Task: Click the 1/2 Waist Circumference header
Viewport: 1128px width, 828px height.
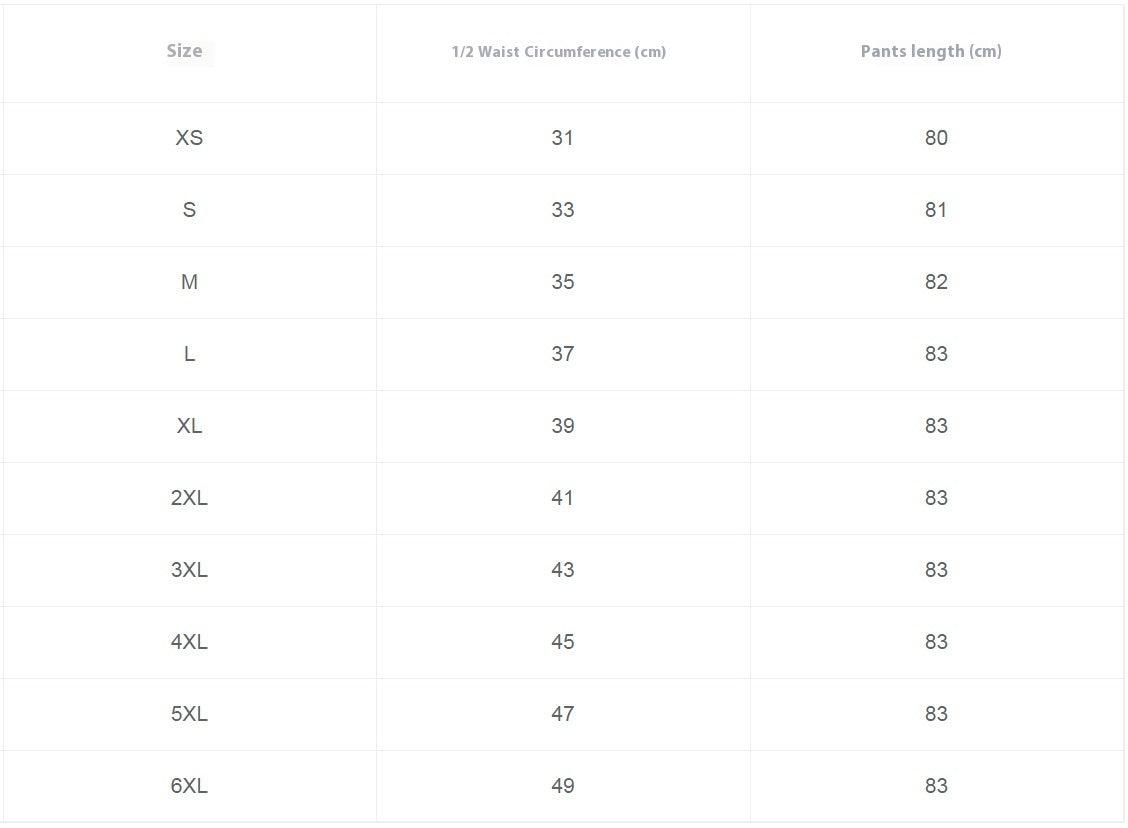Action: (558, 52)
